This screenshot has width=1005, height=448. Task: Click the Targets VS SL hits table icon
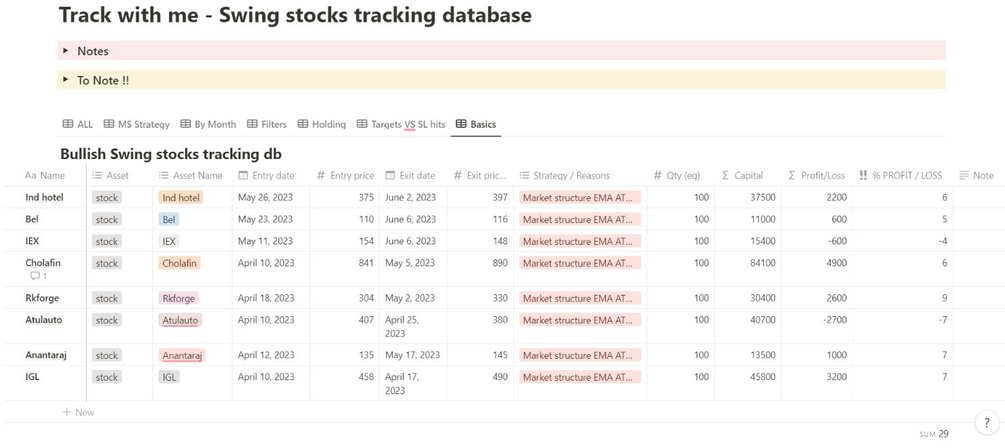362,124
